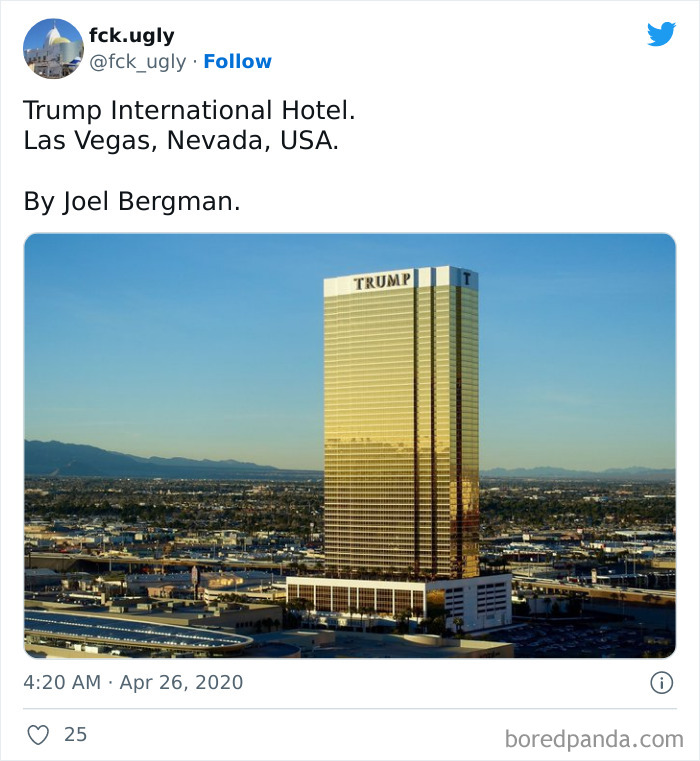Screen dimensions: 700x761
Task: Click the "Trump International Hotel." text line
Action: (189, 110)
